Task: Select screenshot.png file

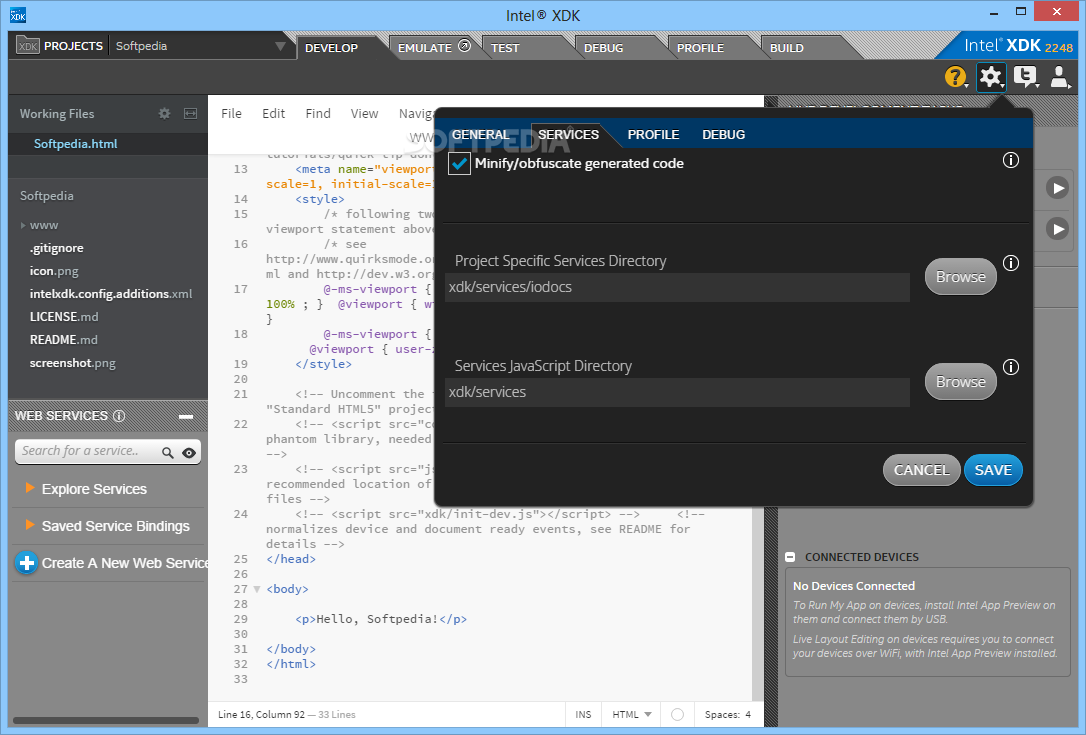Action: [73, 363]
